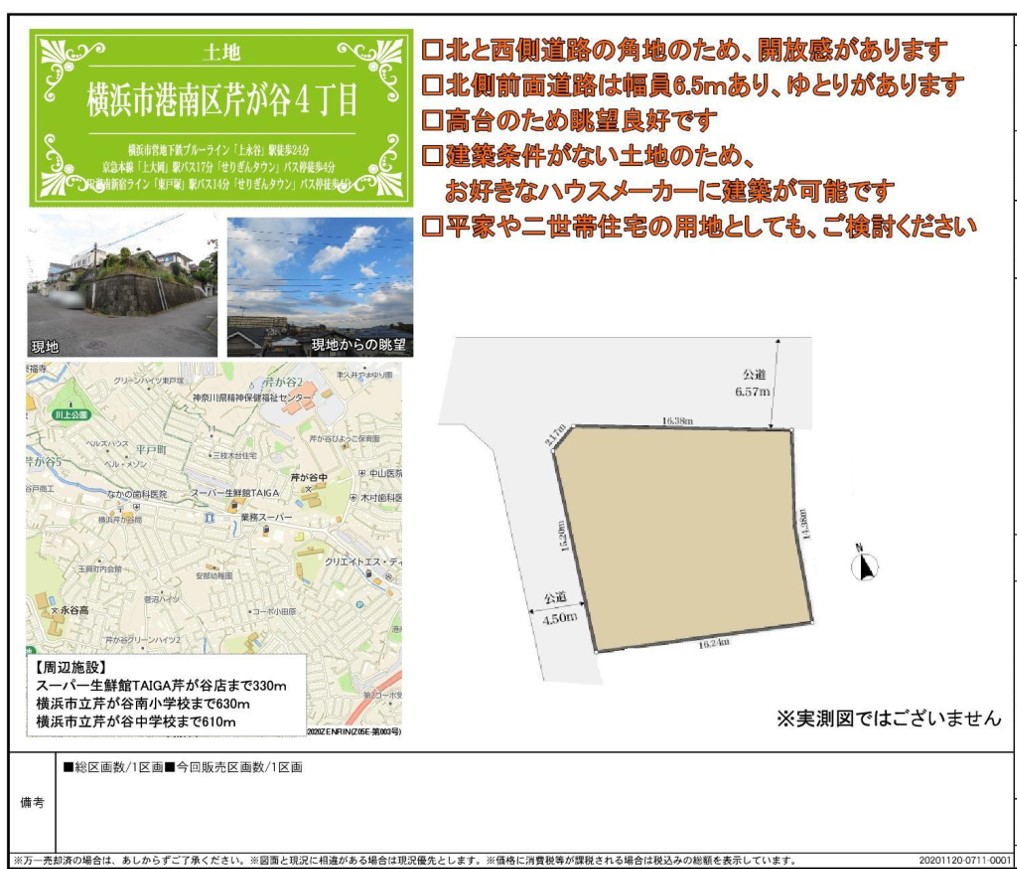Click the 周辺施設 heading in info box
This screenshot has height=869, width=1017.
tap(70, 668)
